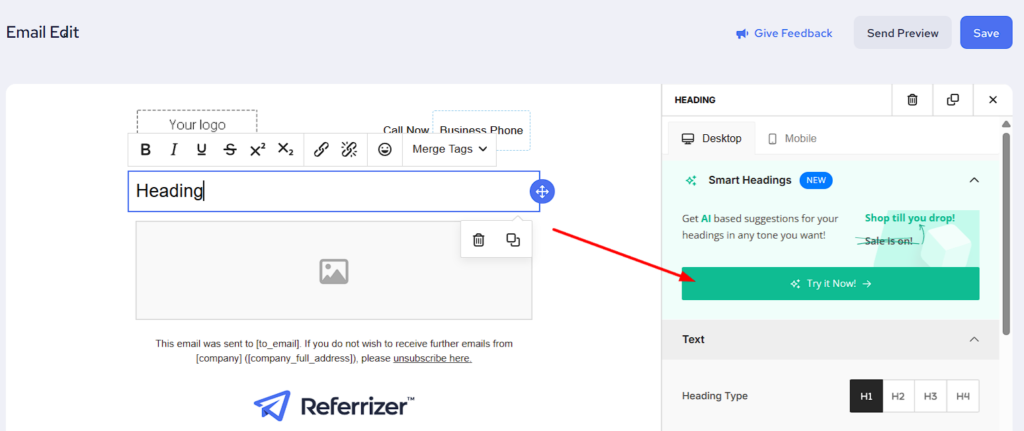The height and width of the screenshot is (431, 1024).
Task: Open the Merge Tags dropdown
Action: [450, 150]
